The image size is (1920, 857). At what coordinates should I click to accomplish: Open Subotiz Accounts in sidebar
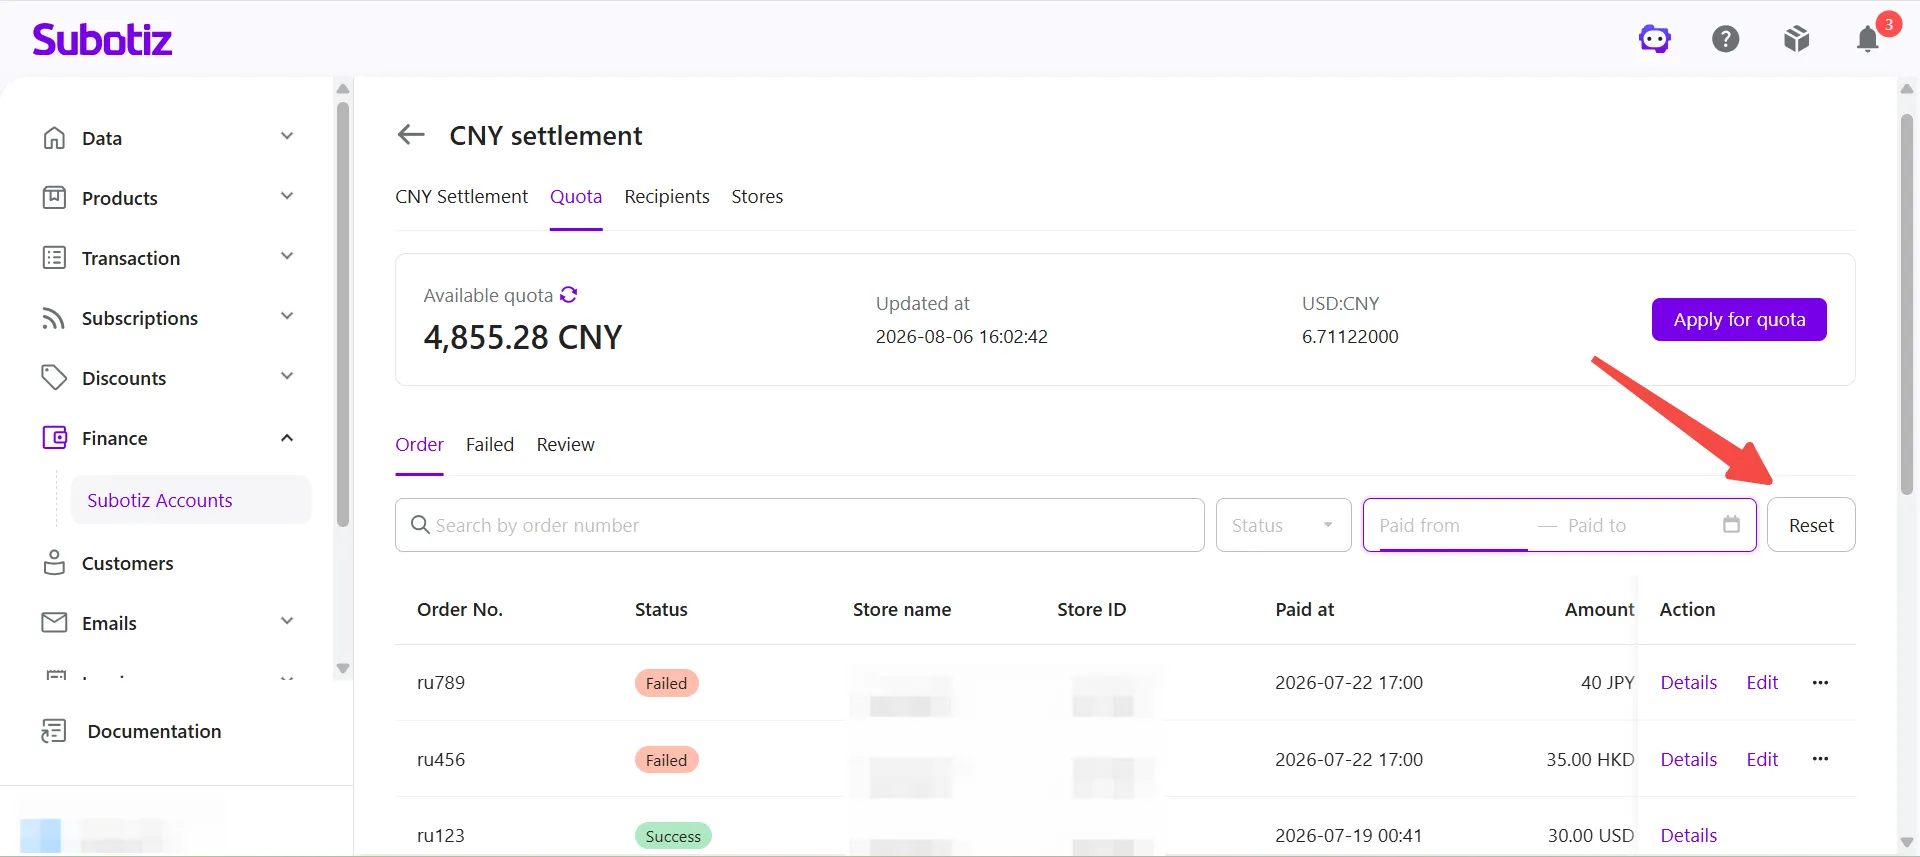pyautogui.click(x=190, y=500)
